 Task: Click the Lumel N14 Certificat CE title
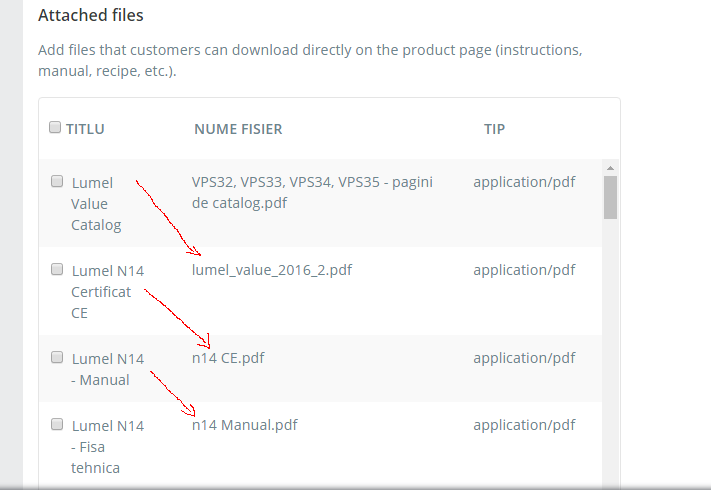click(107, 292)
